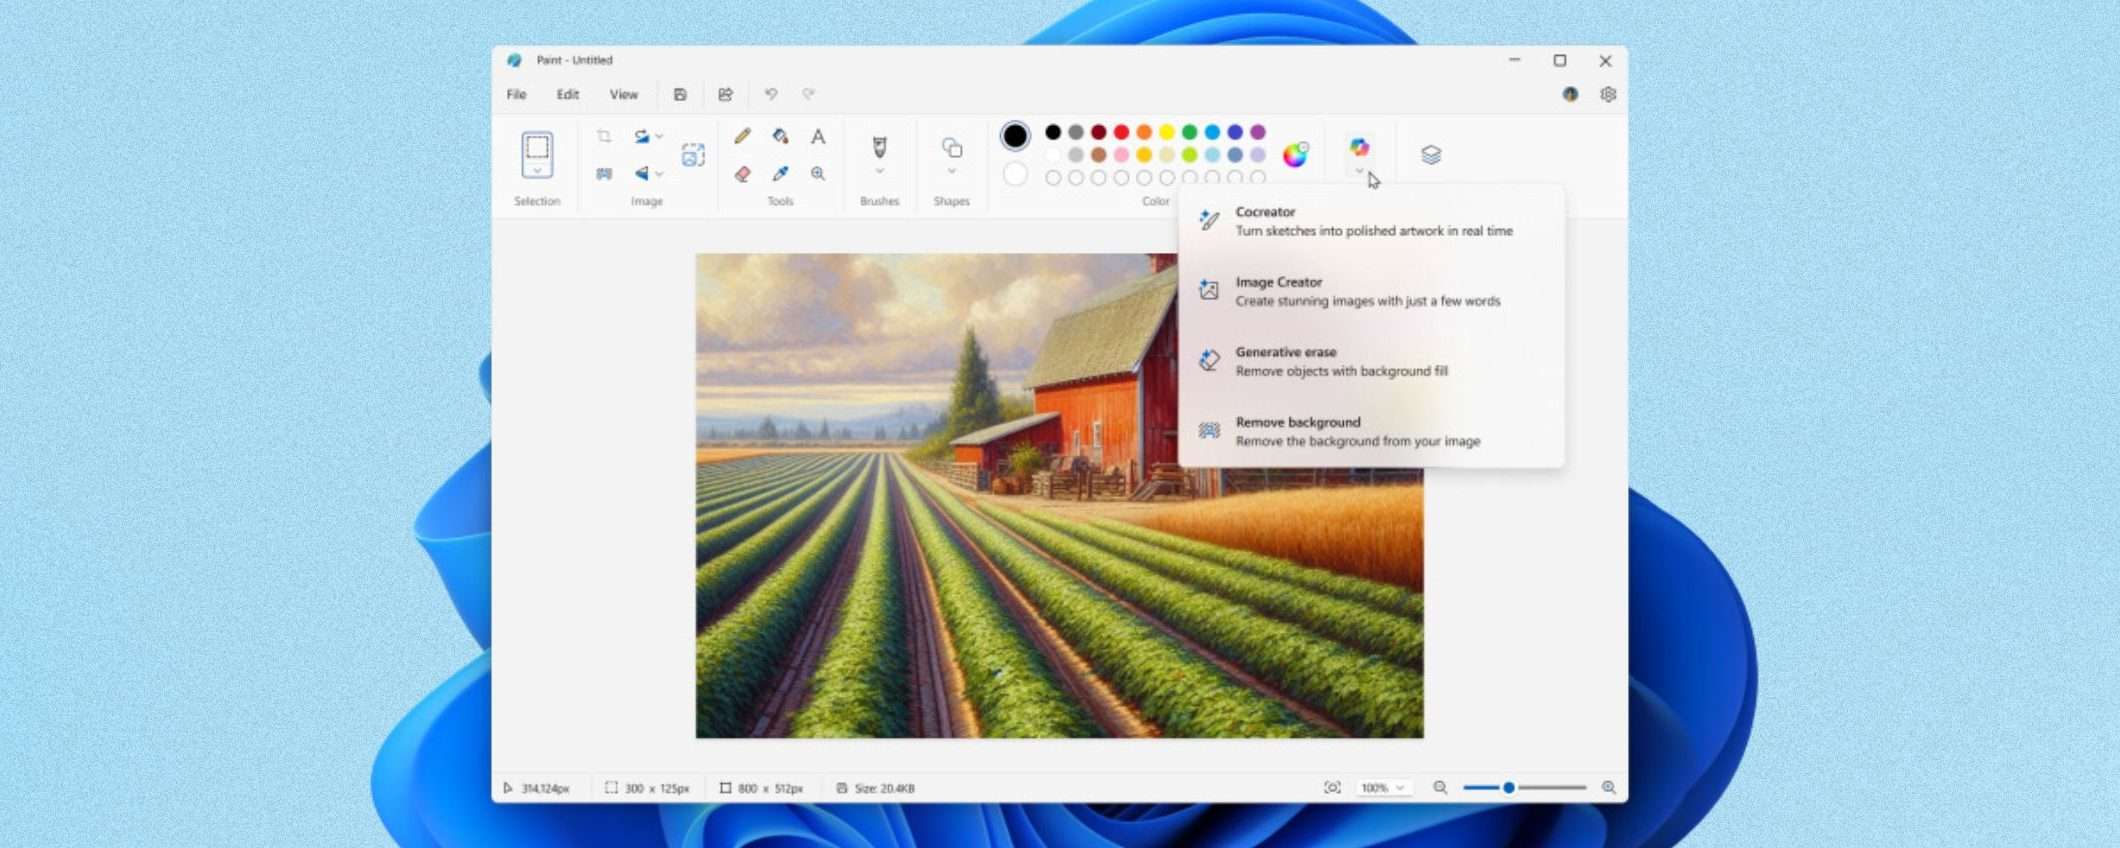Select the Color picker eyedropper tool
The width and height of the screenshot is (2120, 848).
[780, 174]
